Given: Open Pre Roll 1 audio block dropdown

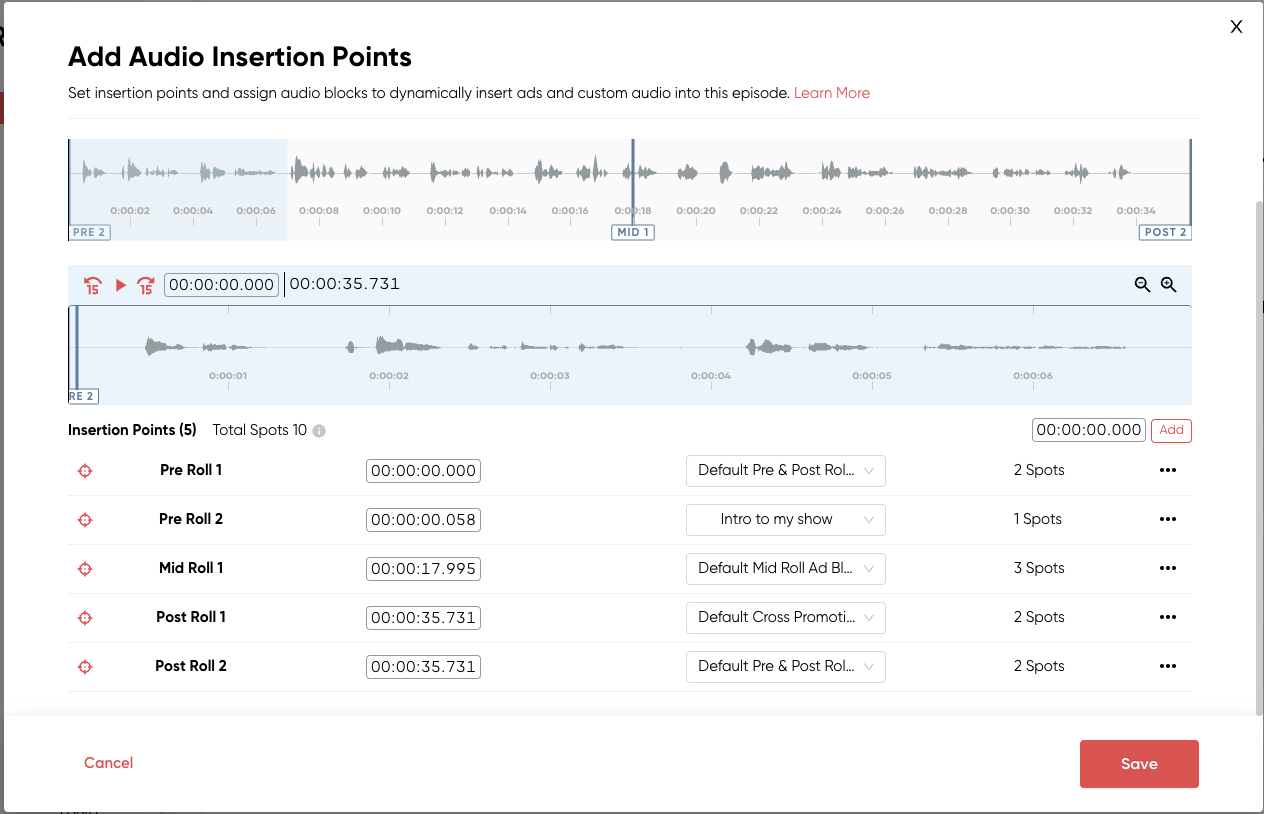Looking at the screenshot, I should (x=785, y=471).
